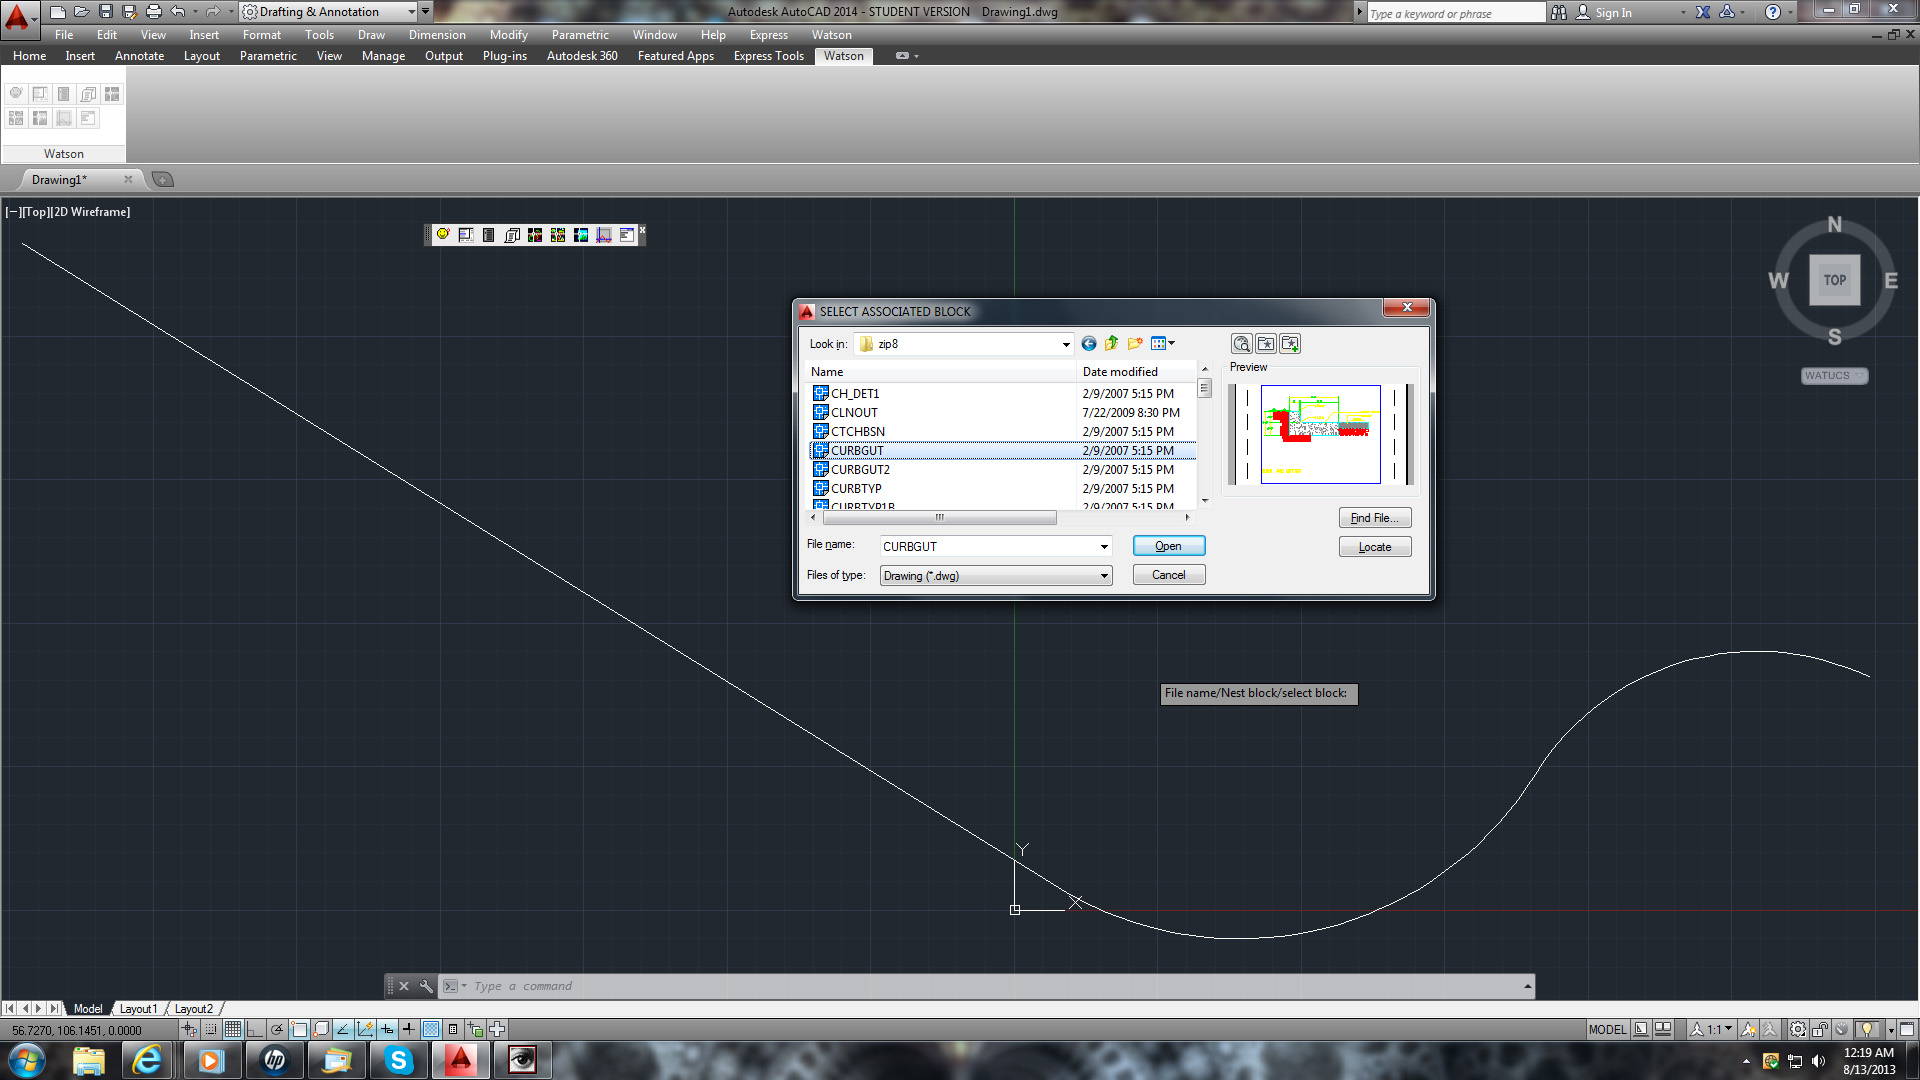
Task: Go up one folder level
Action: [x=1111, y=344]
